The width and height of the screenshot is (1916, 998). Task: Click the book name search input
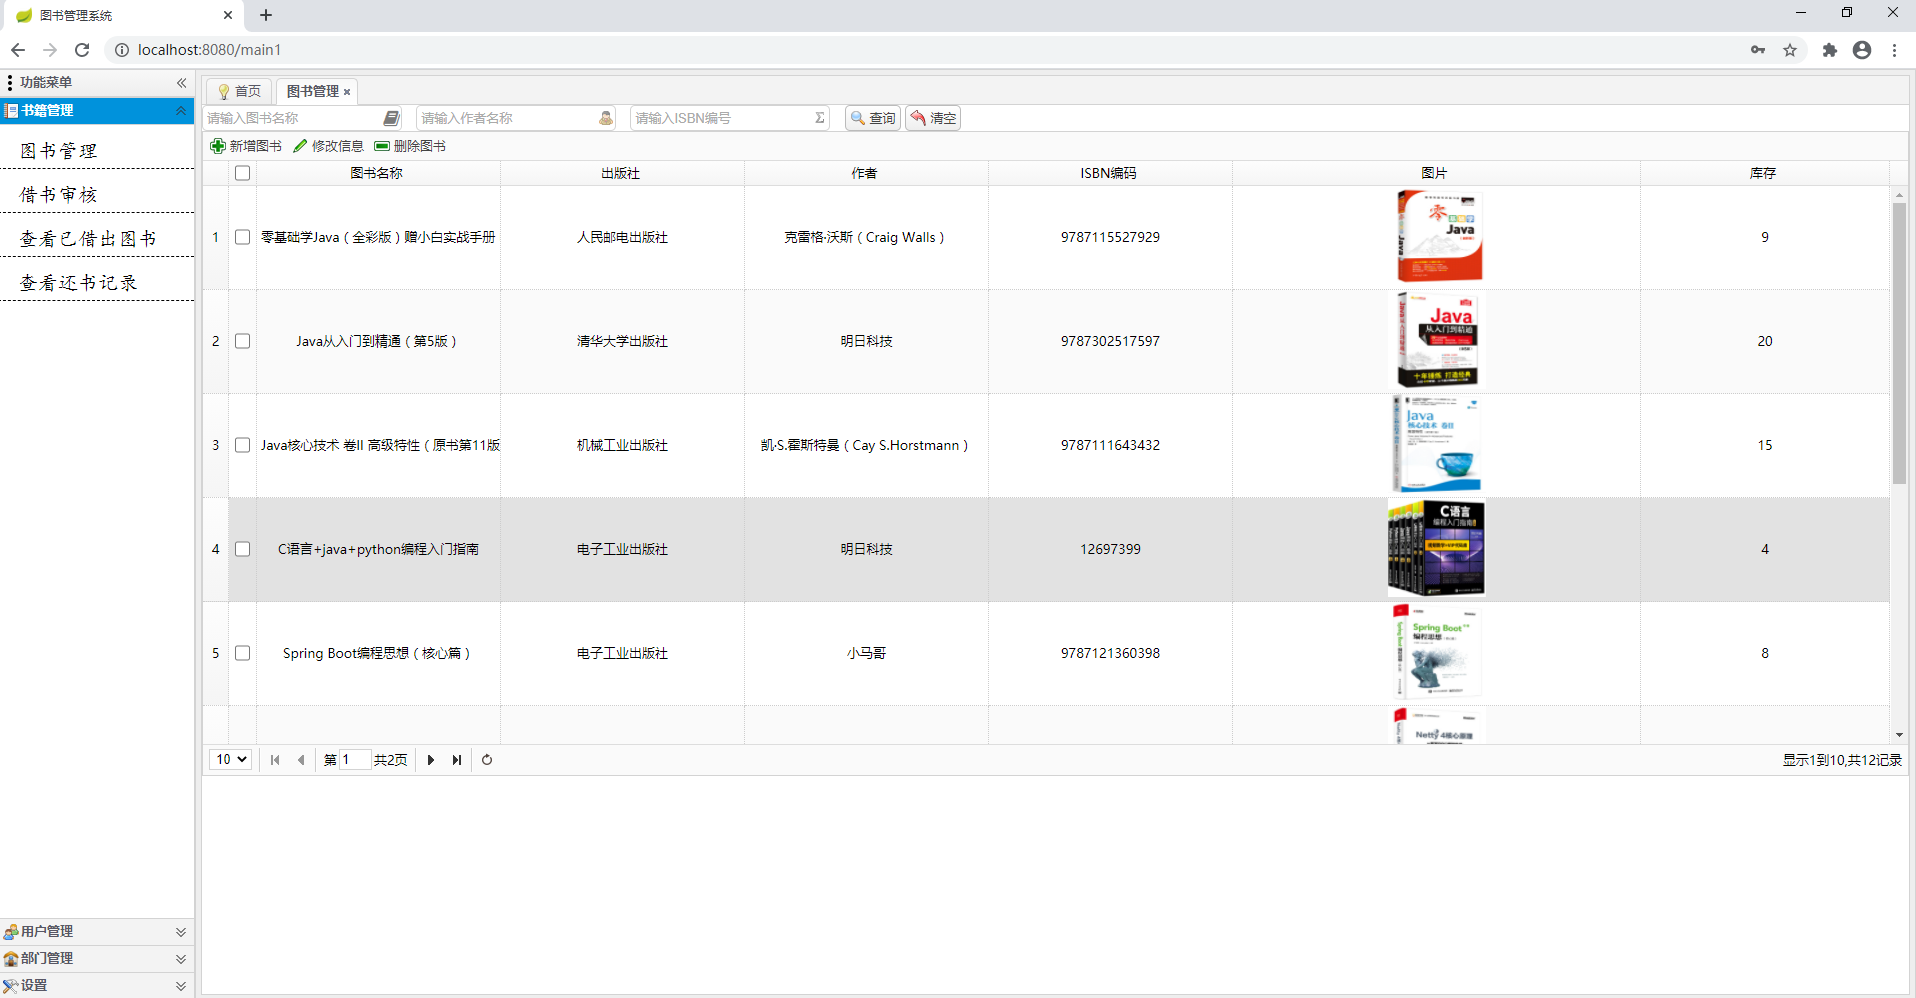[293, 118]
